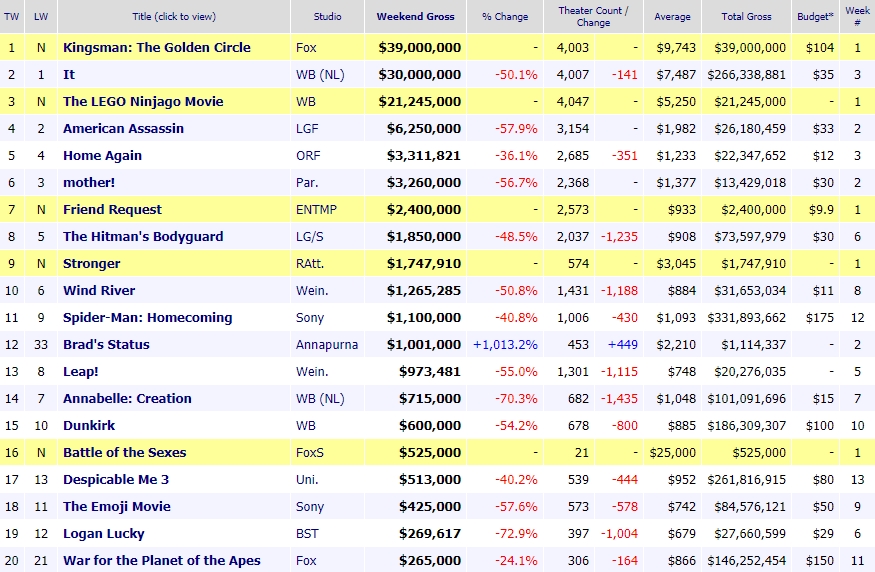Open Despicable Me 3 movie page

coord(116,479)
